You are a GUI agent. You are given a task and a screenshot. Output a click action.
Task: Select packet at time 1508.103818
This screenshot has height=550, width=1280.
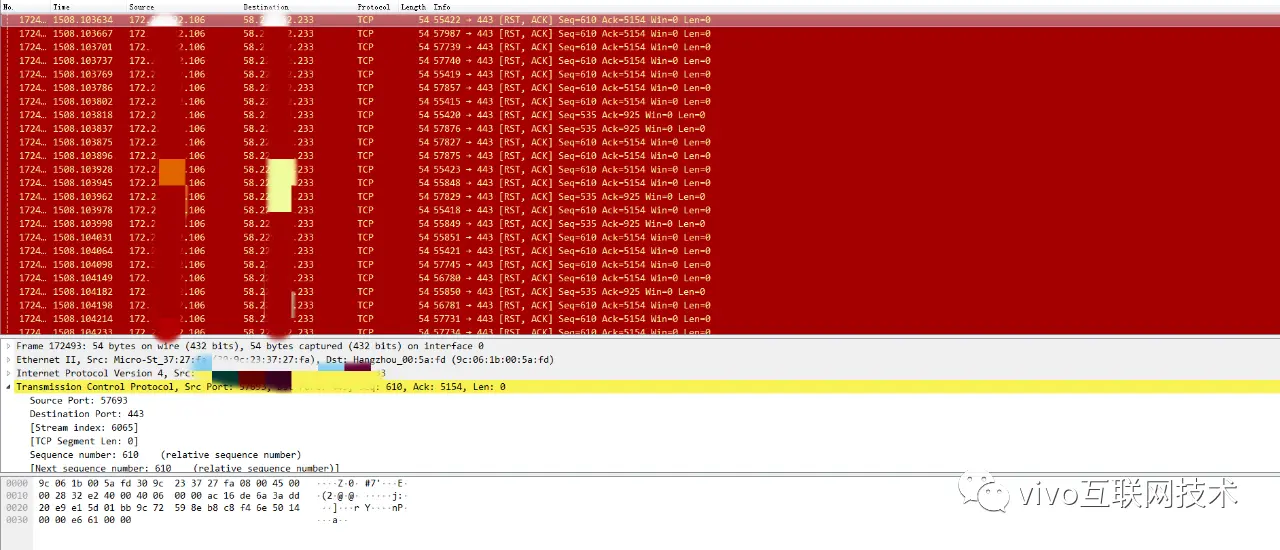[640, 115]
